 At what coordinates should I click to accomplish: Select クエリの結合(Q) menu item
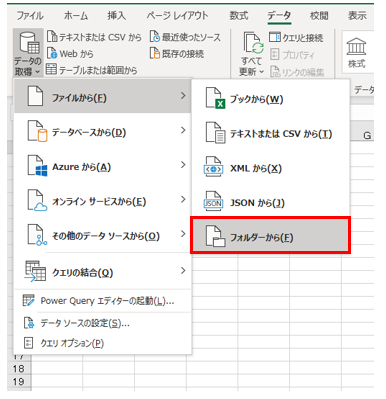[103, 272]
